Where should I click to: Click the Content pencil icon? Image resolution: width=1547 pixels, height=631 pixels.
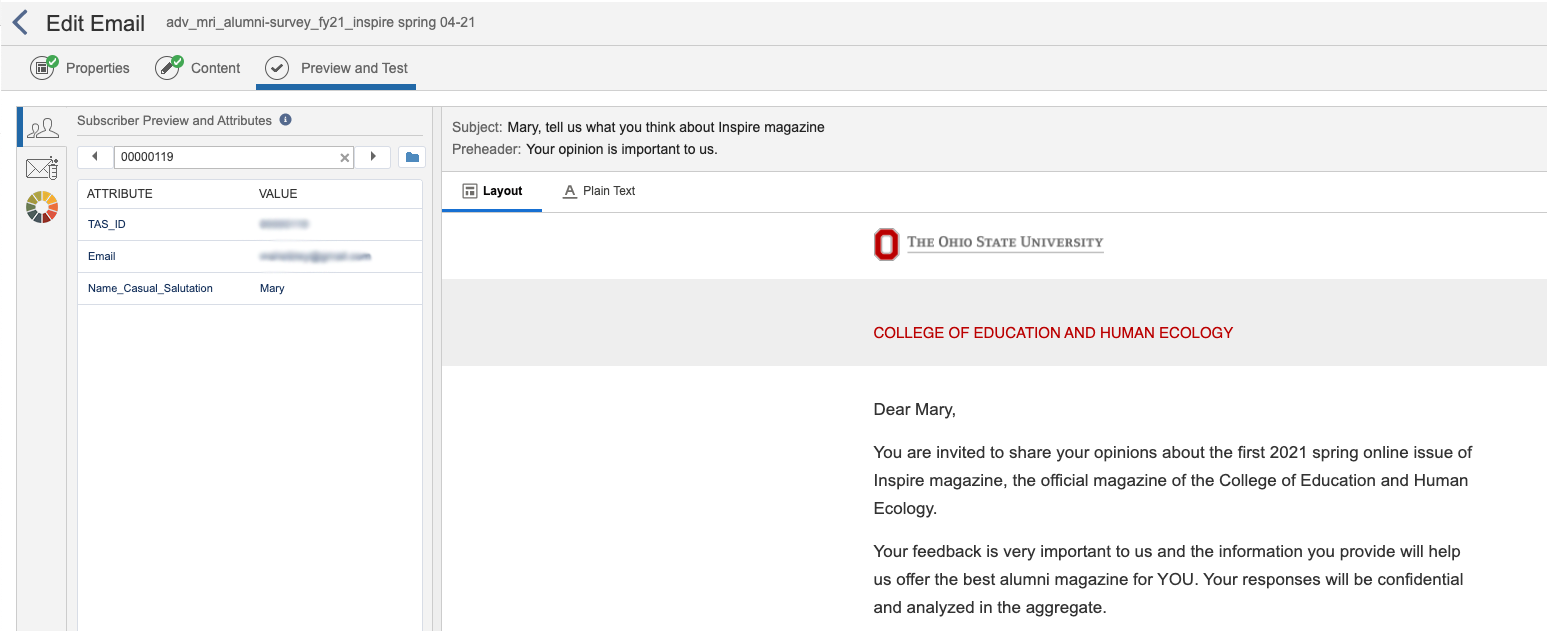167,68
